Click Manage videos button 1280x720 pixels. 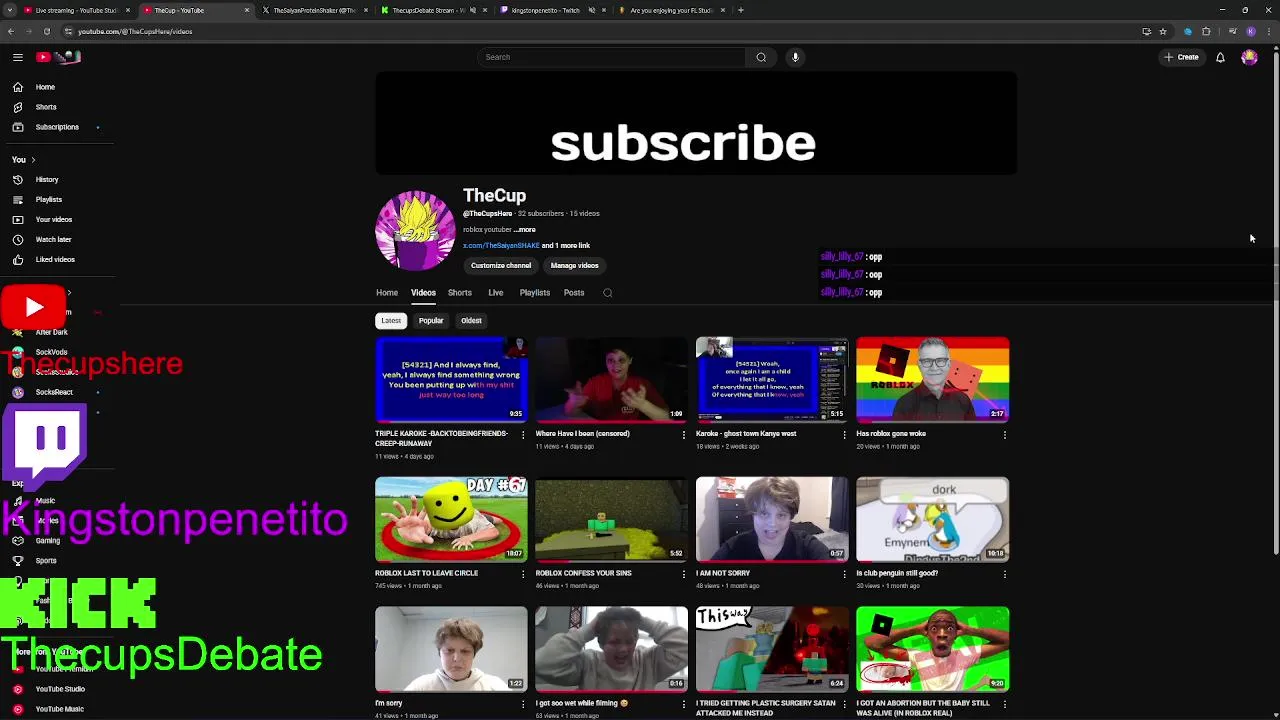(x=574, y=266)
